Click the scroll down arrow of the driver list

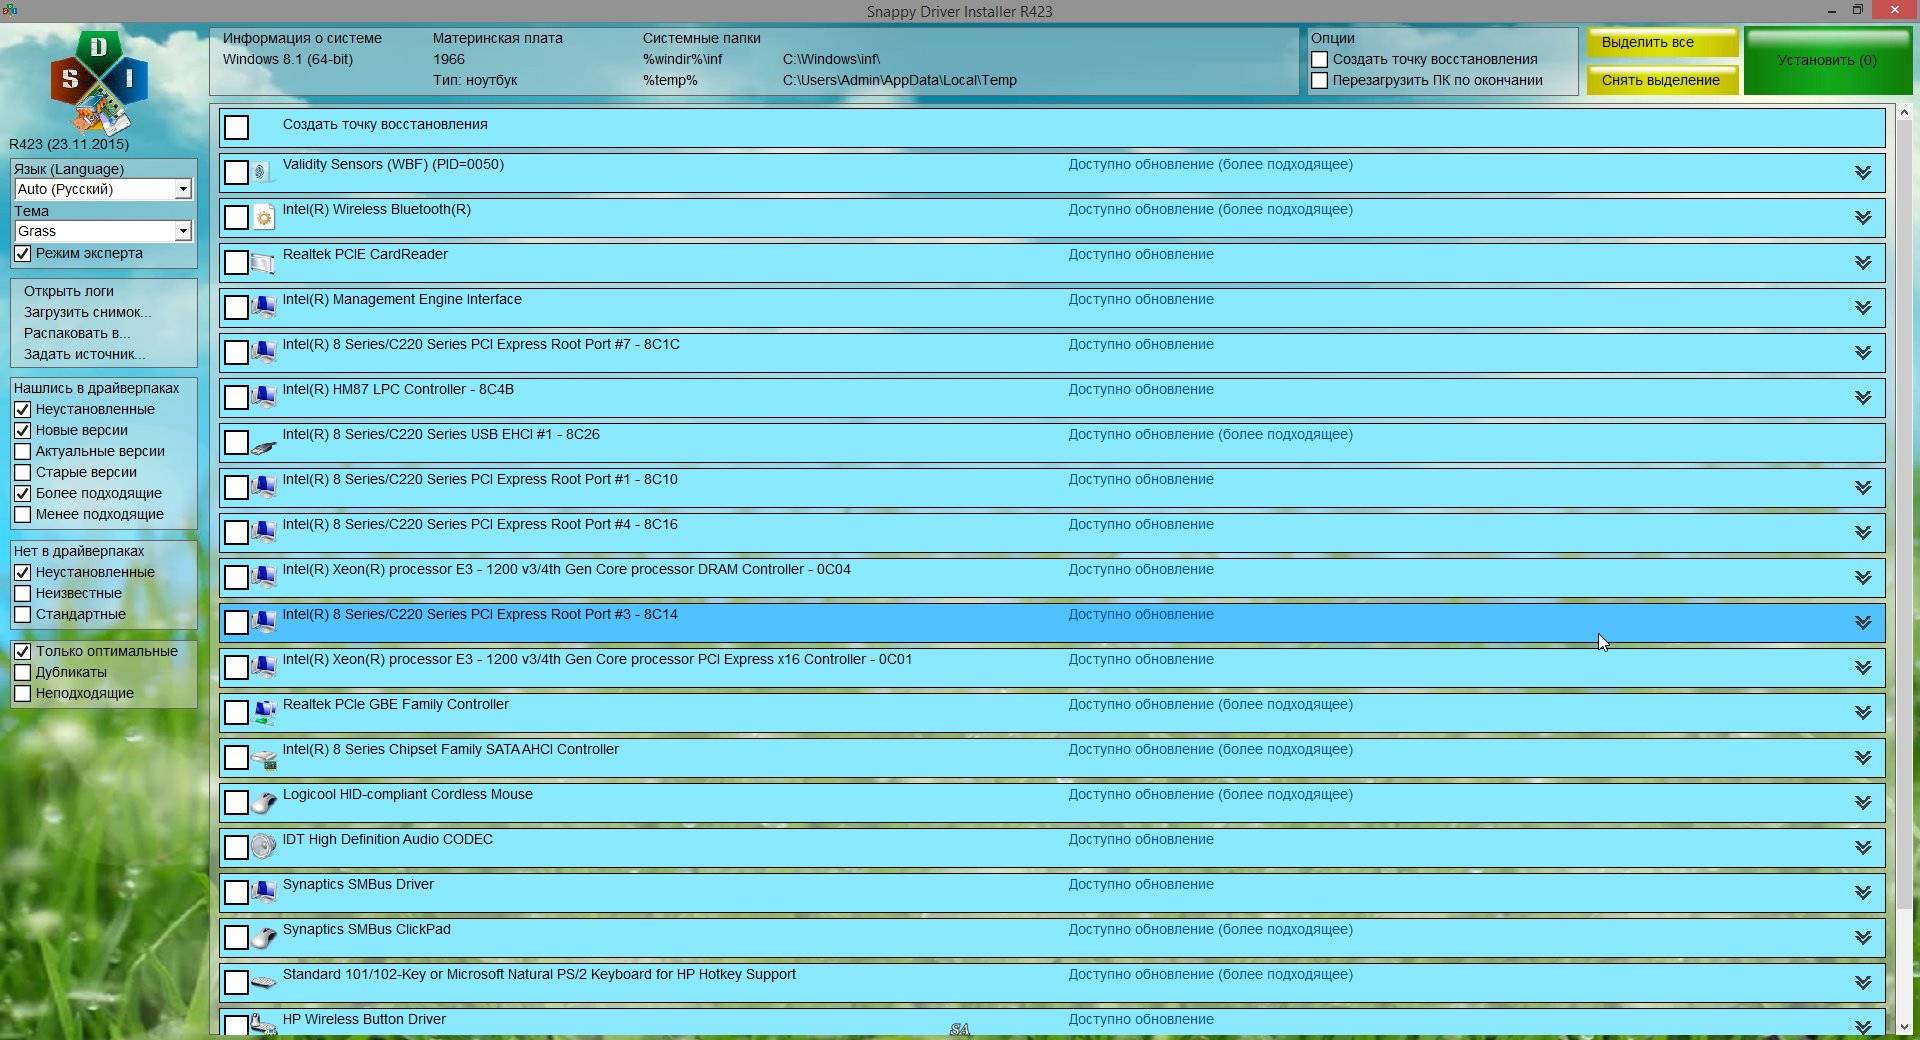1903,1026
